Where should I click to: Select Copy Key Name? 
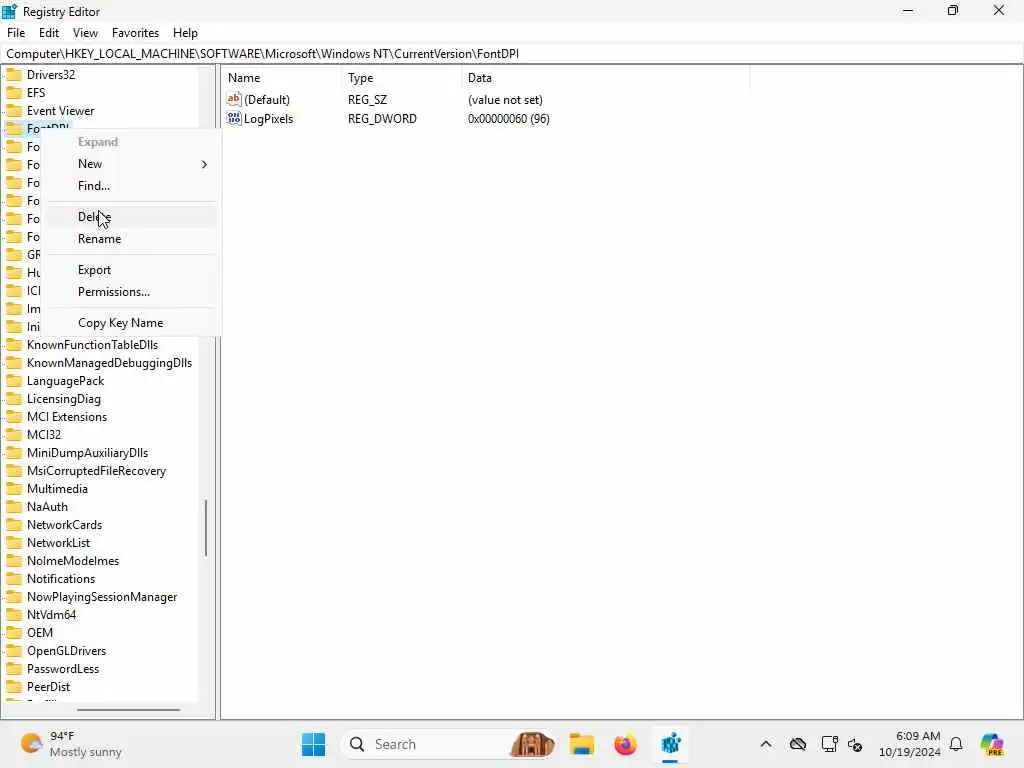[120, 323]
